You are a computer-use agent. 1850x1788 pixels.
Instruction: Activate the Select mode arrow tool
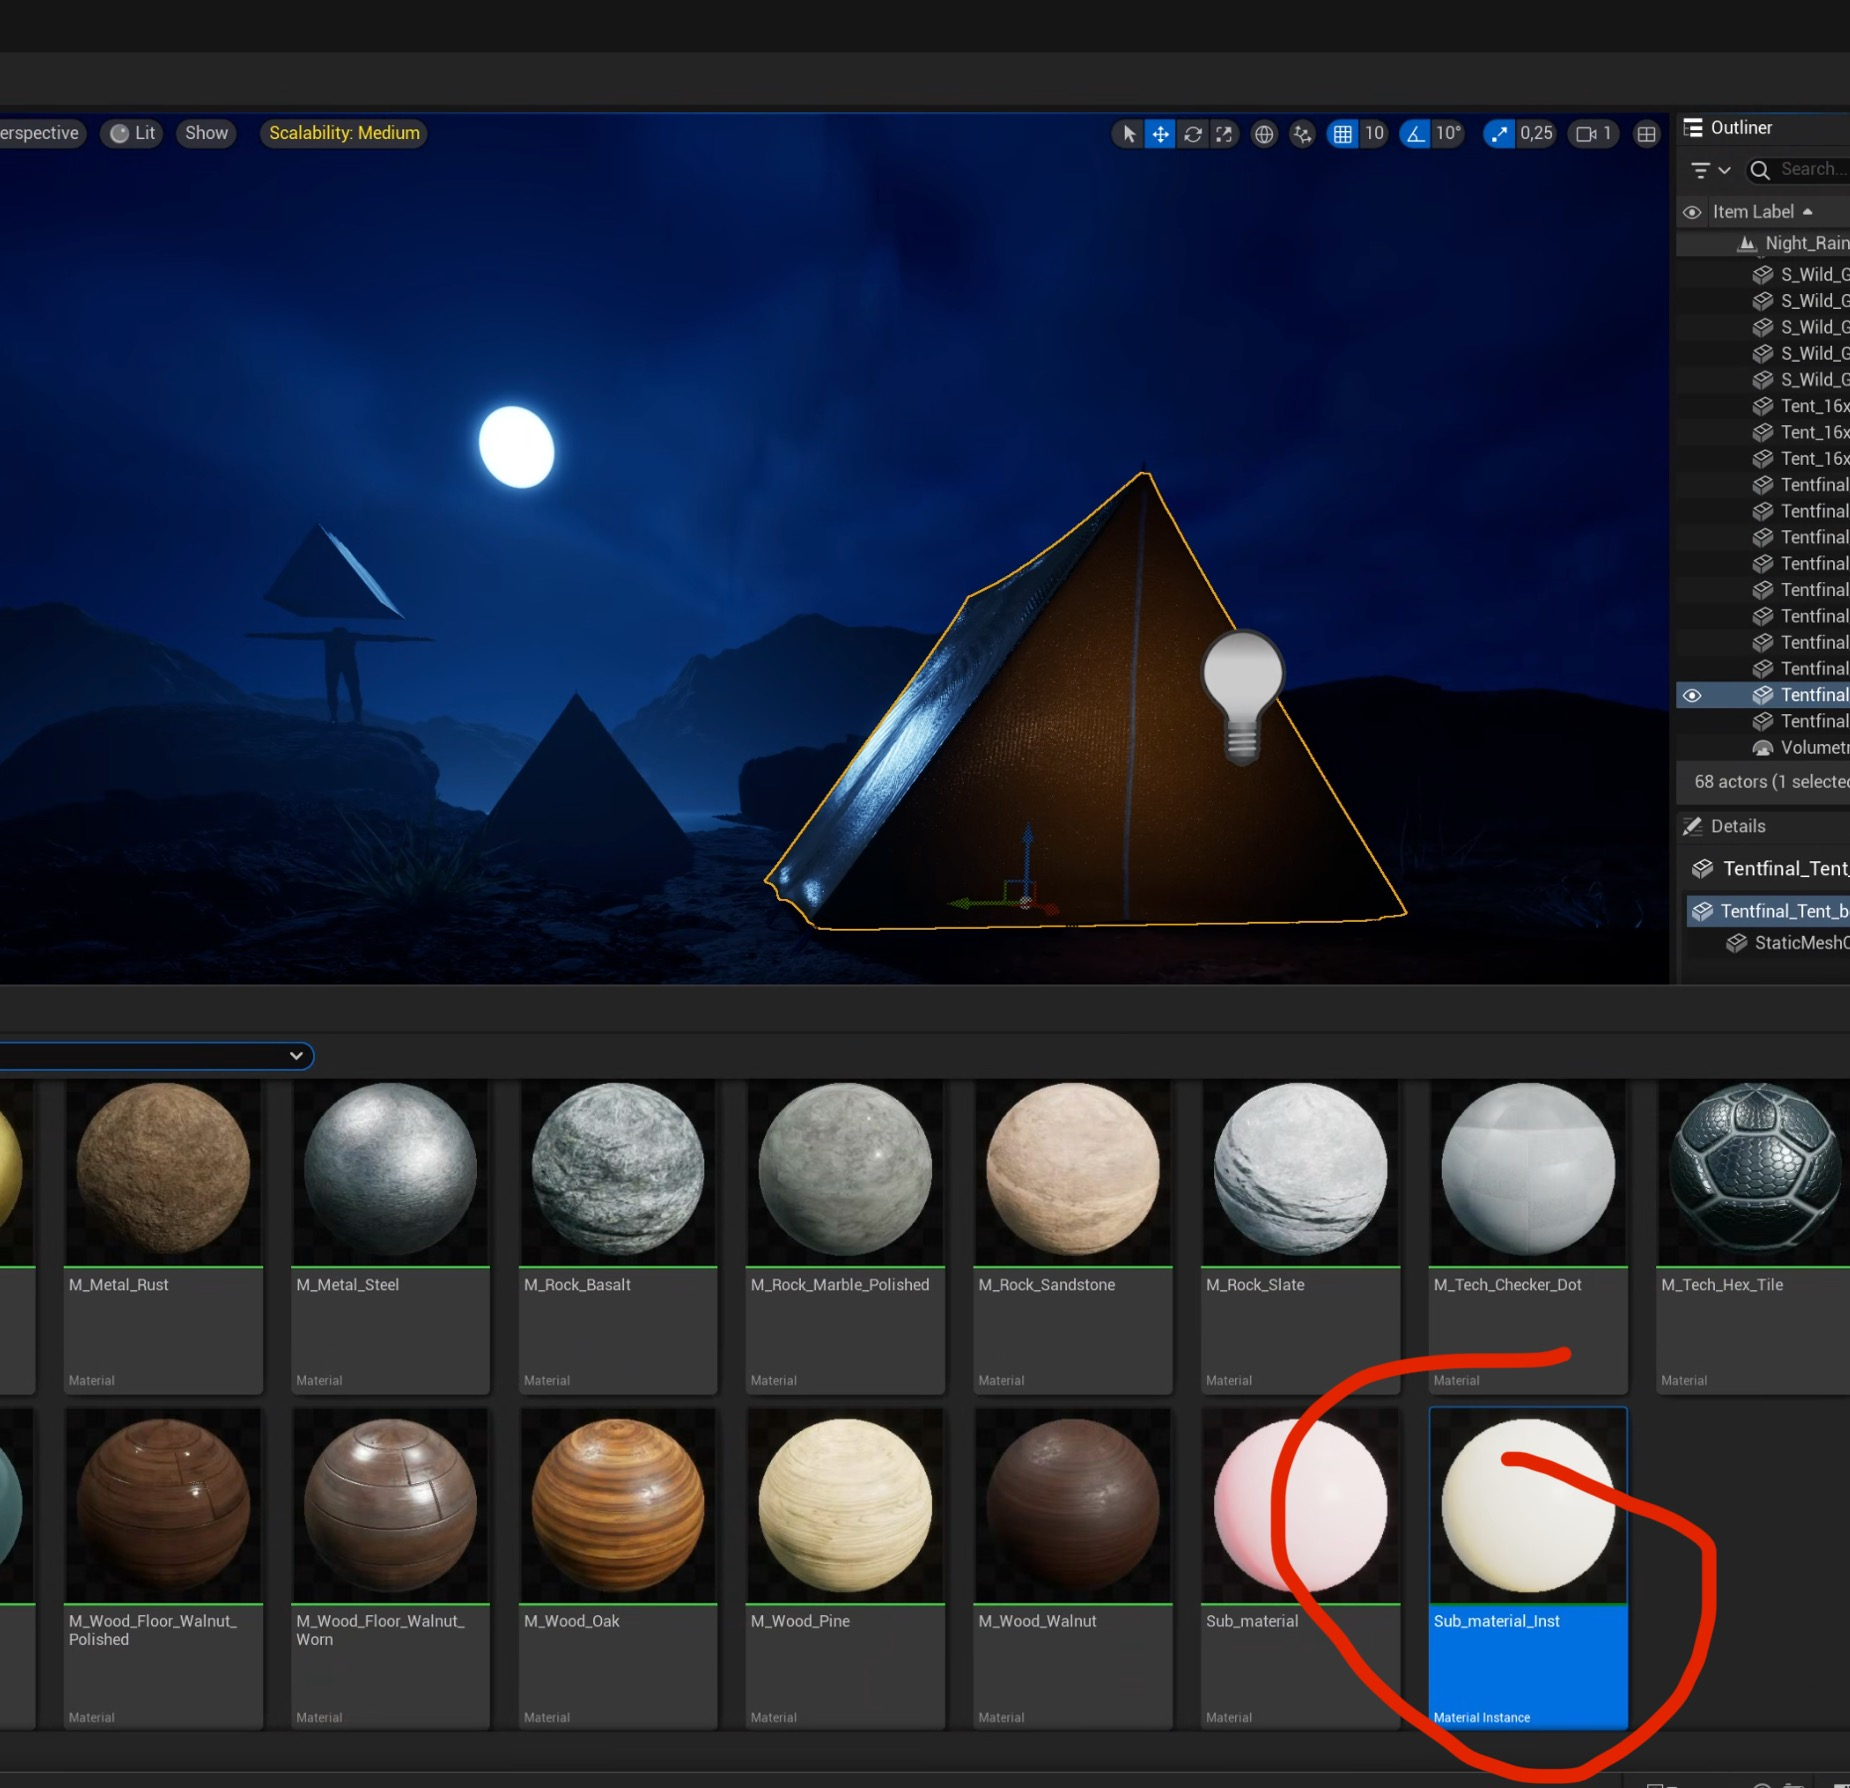point(1129,134)
